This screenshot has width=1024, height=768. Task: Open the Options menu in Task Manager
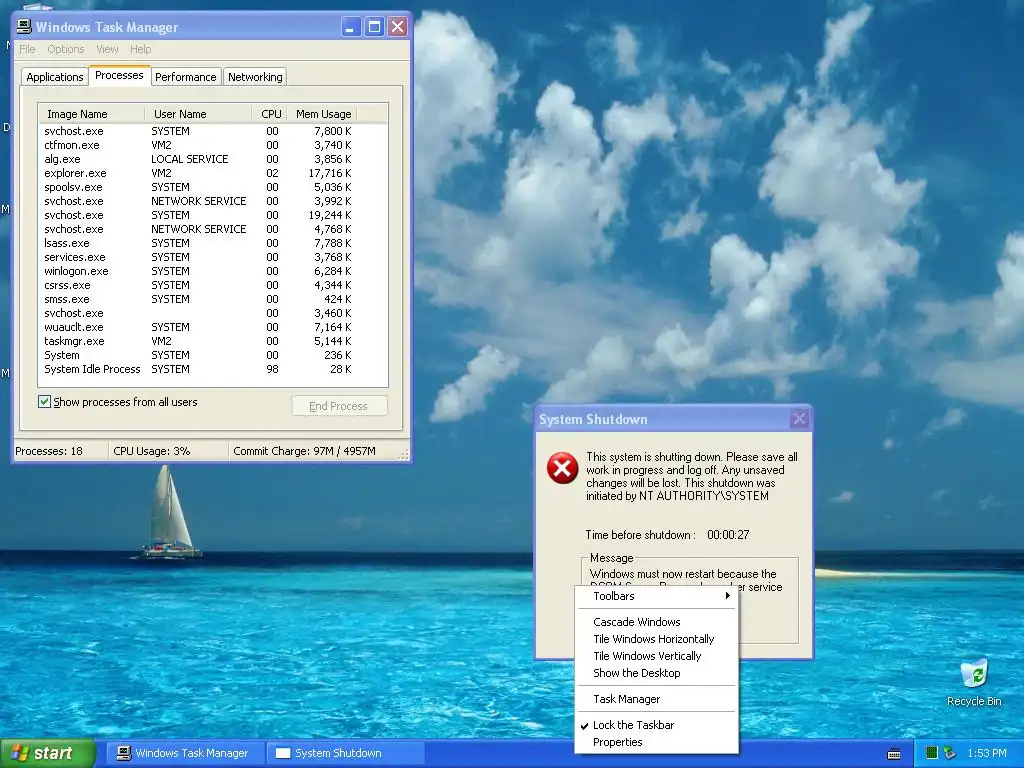click(x=65, y=49)
